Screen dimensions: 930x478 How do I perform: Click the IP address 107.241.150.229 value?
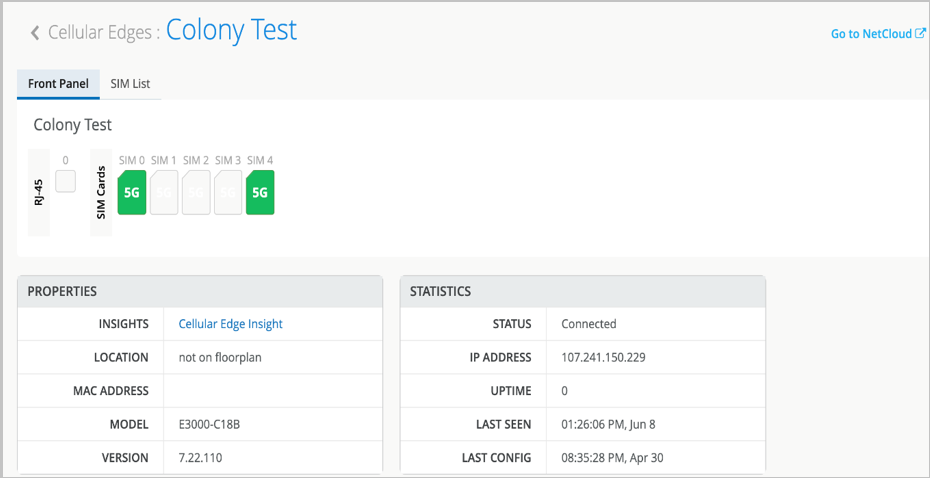(603, 357)
